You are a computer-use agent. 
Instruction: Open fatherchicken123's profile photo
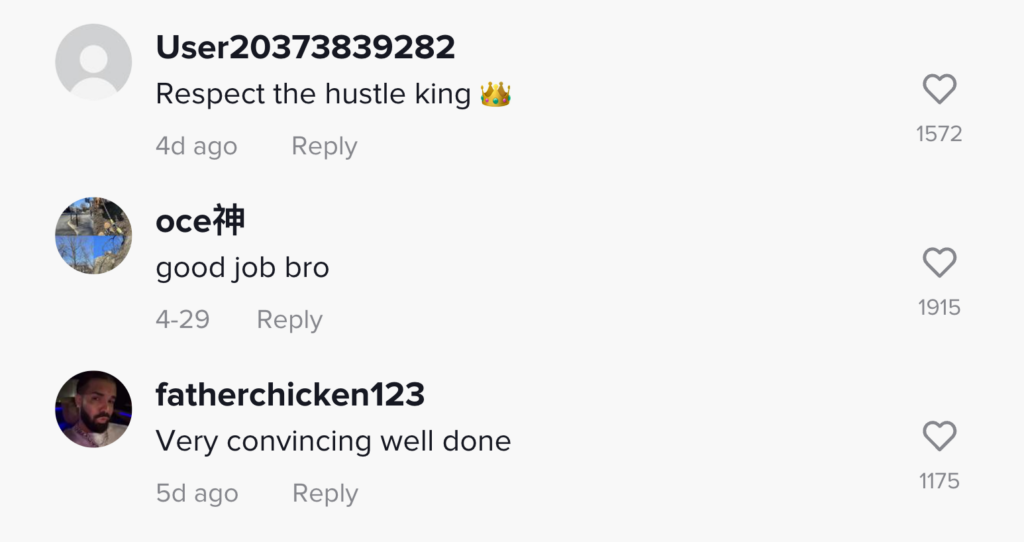click(x=93, y=409)
